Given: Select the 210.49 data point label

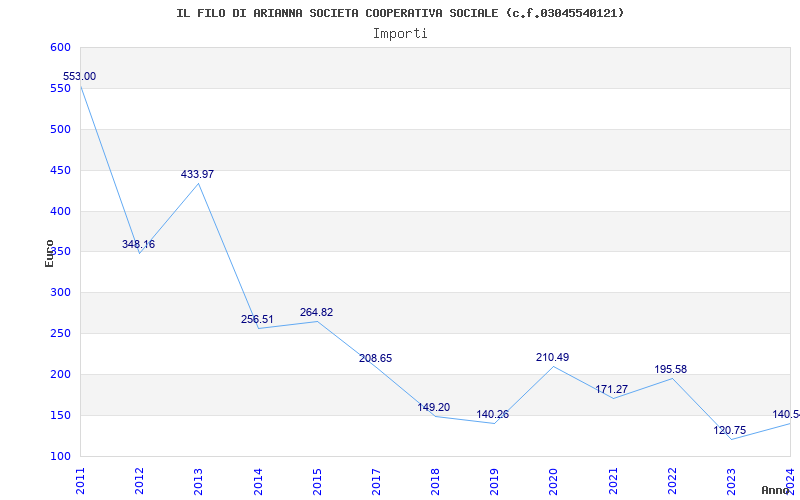Looking at the screenshot, I should coord(553,357).
